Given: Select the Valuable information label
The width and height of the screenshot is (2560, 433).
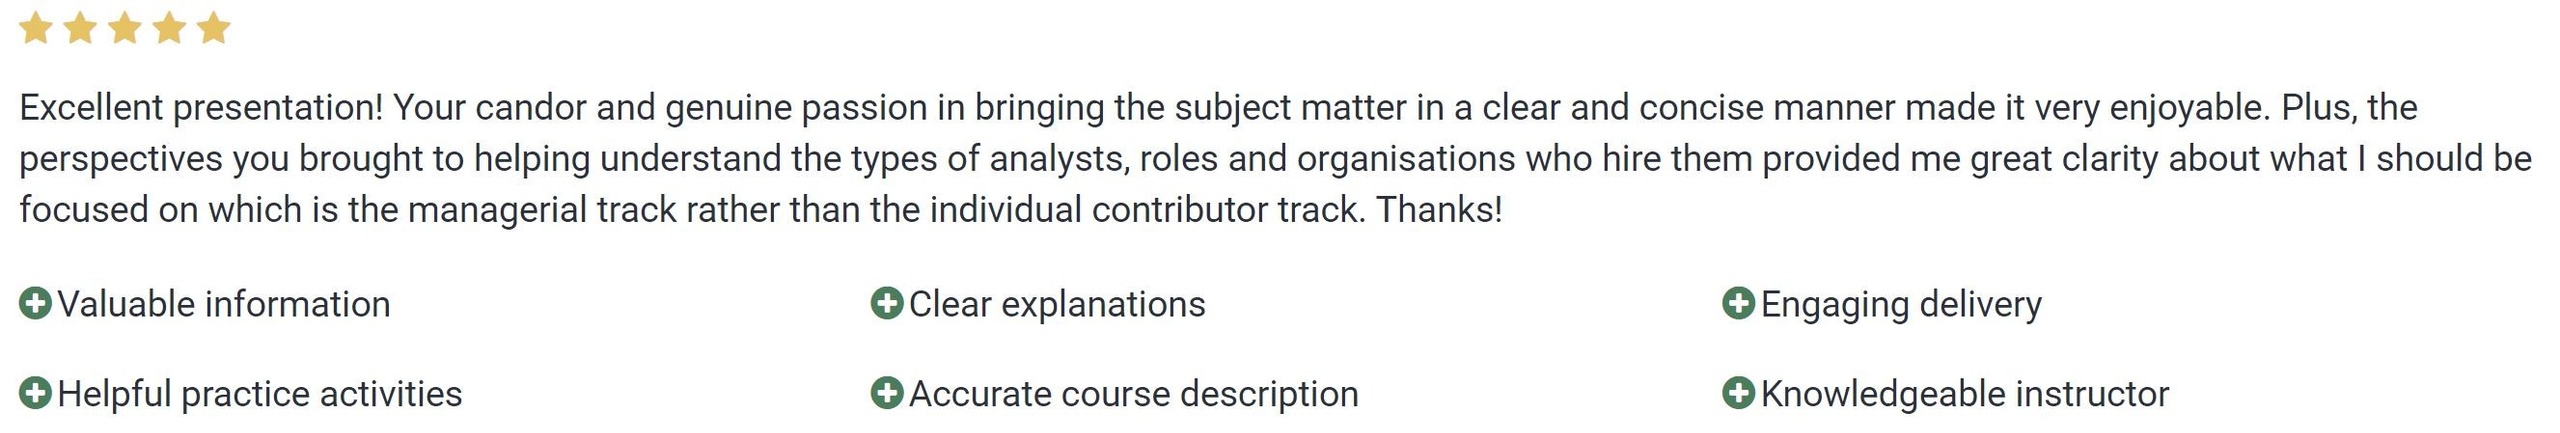Looking at the screenshot, I should [x=224, y=304].
